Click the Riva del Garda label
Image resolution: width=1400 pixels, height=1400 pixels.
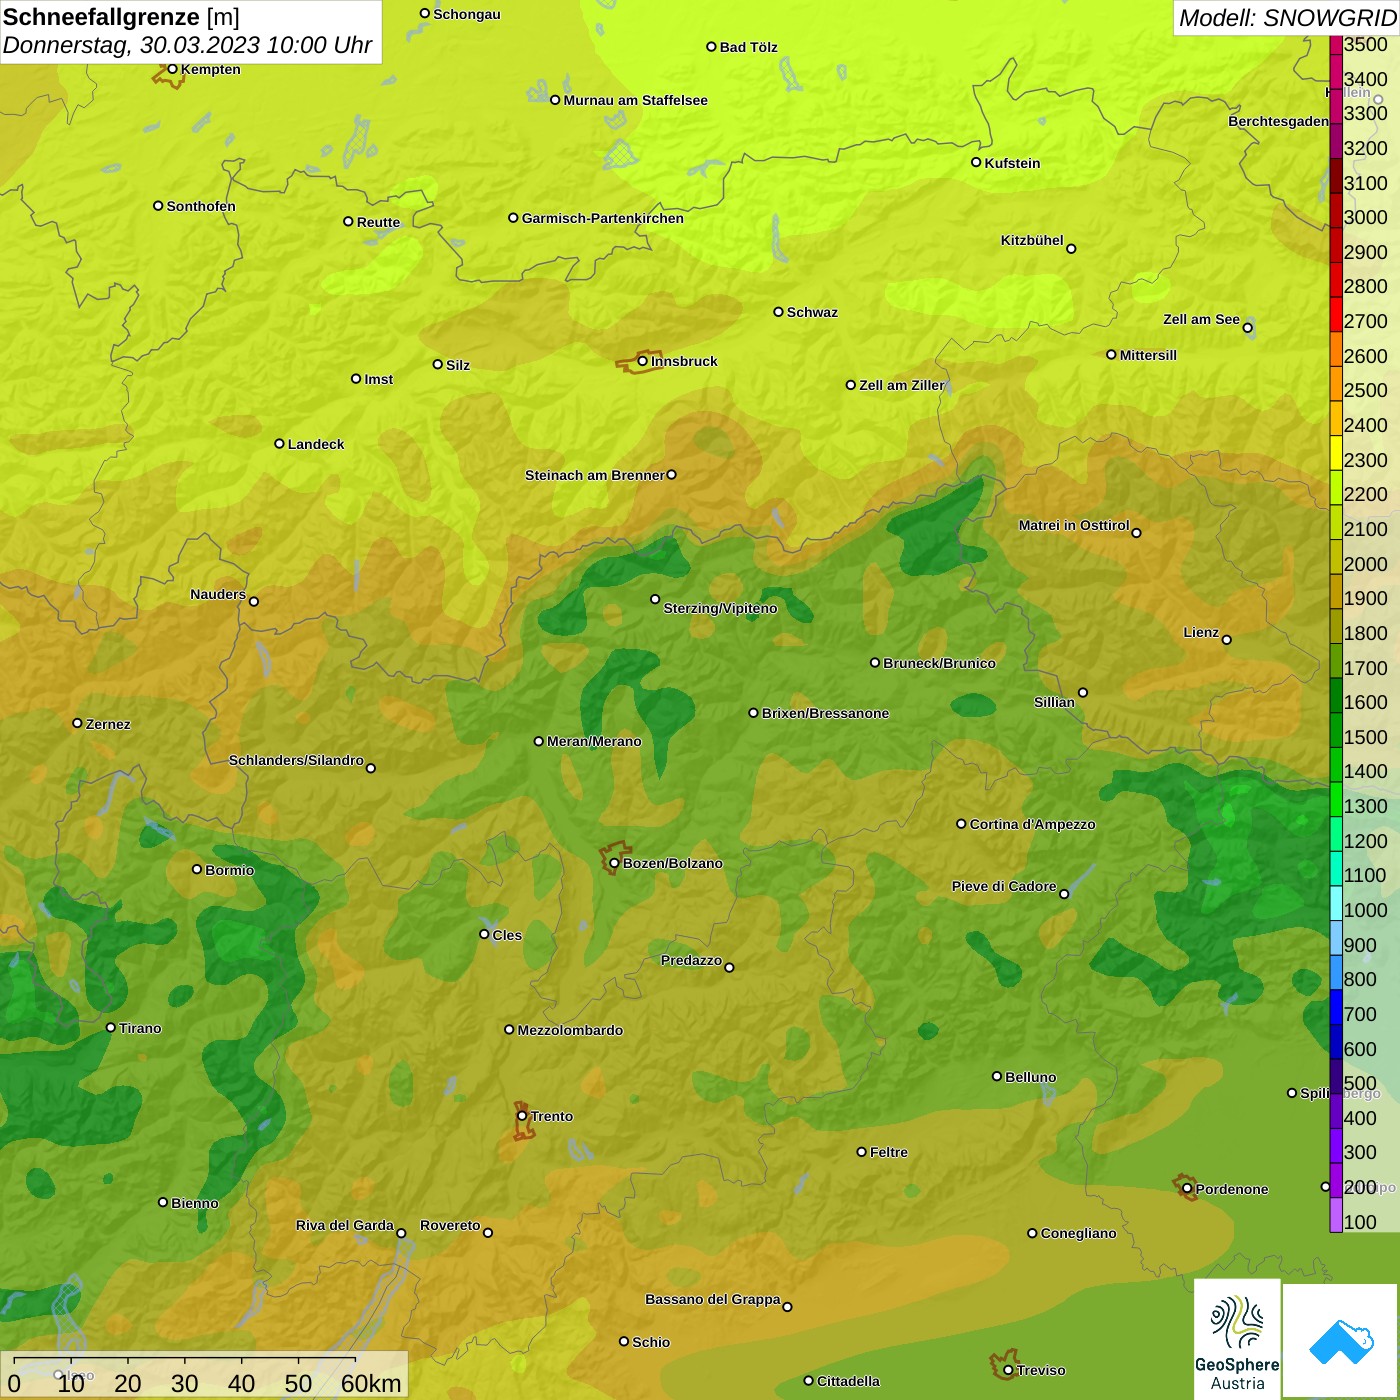pos(345,1225)
